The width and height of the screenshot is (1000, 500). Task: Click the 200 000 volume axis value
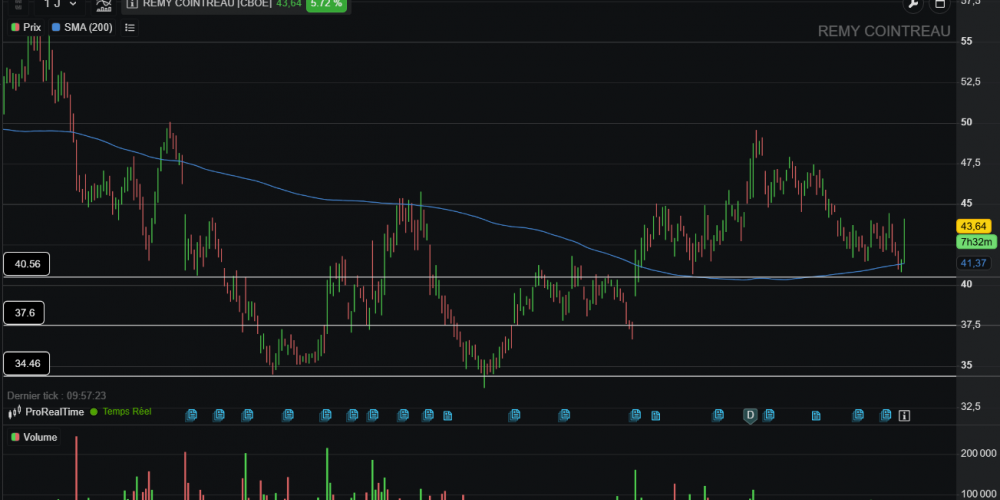(x=978, y=453)
